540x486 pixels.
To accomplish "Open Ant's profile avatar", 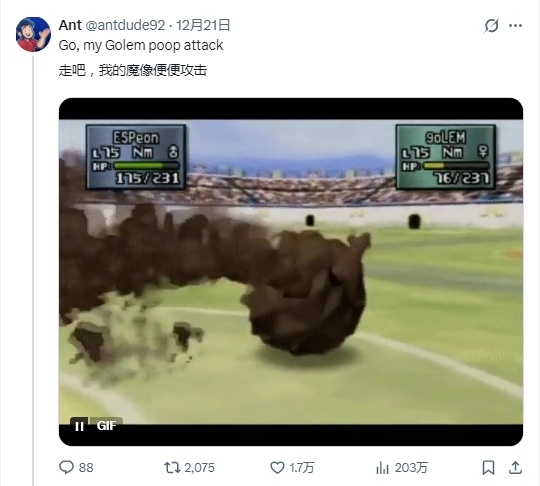I will 33,34.
